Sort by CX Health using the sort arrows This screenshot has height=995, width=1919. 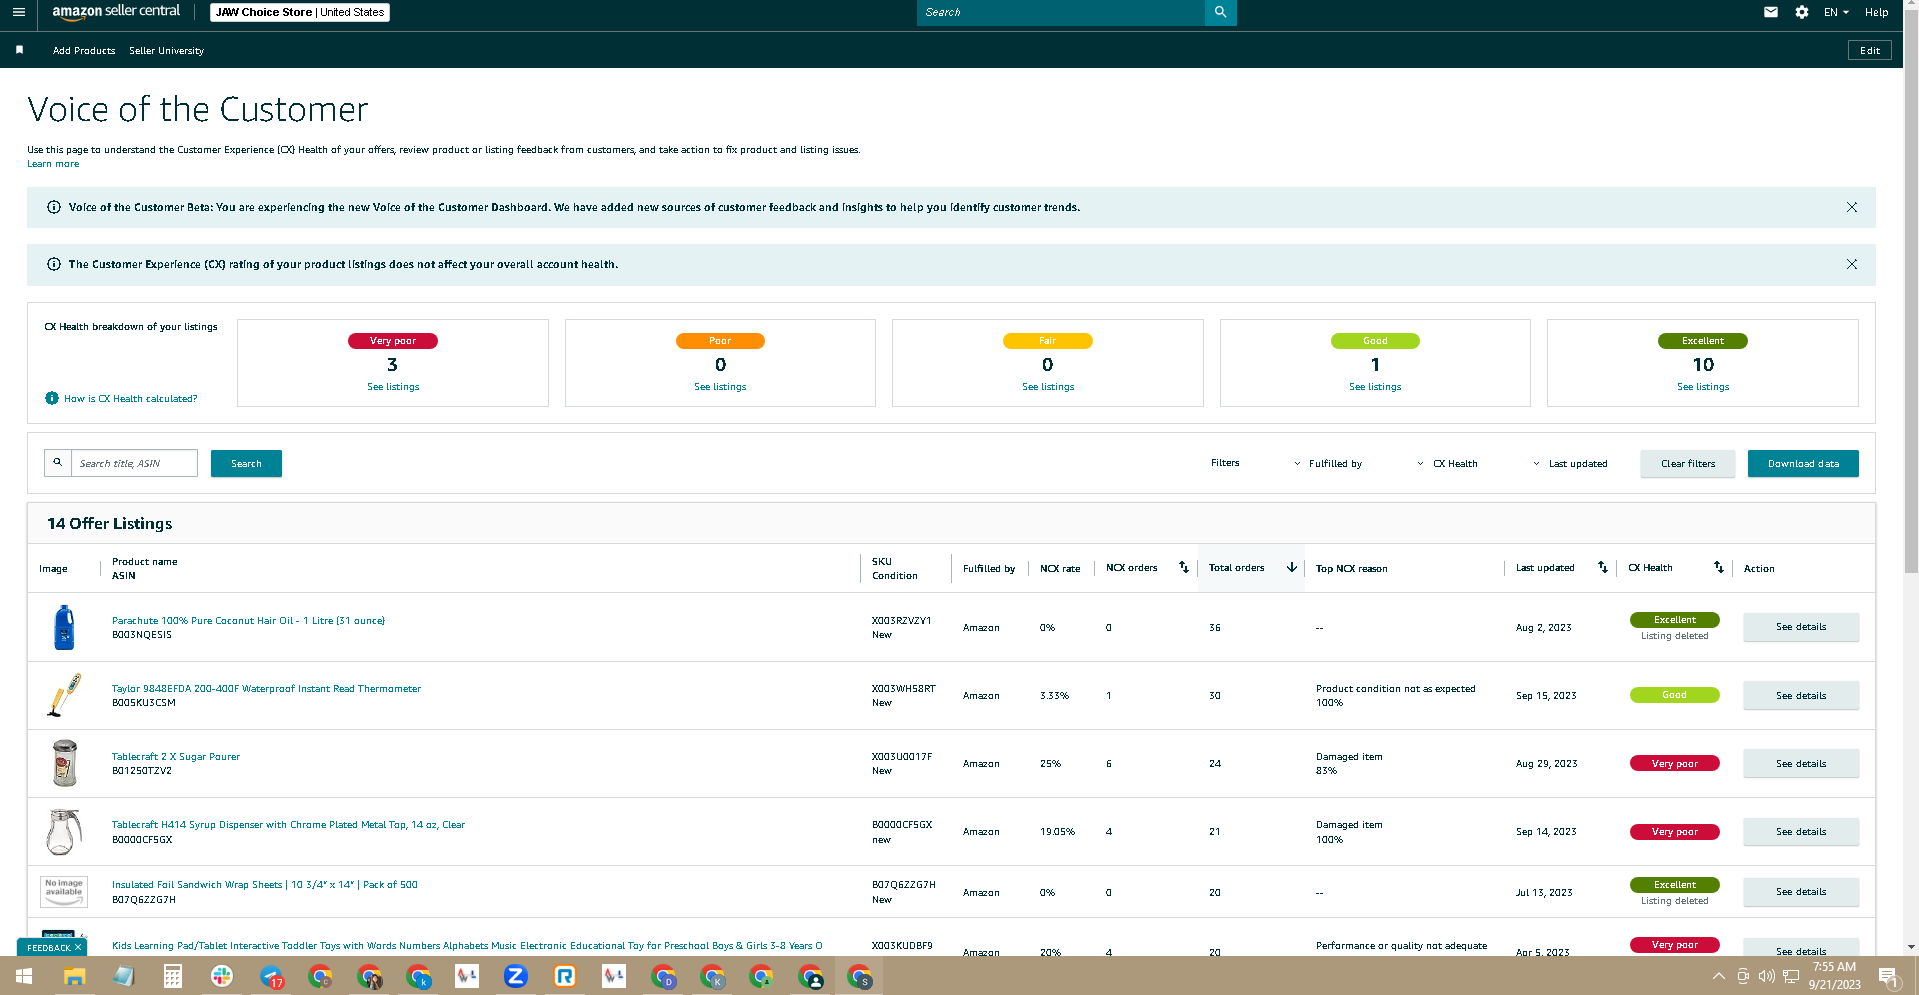tap(1719, 567)
